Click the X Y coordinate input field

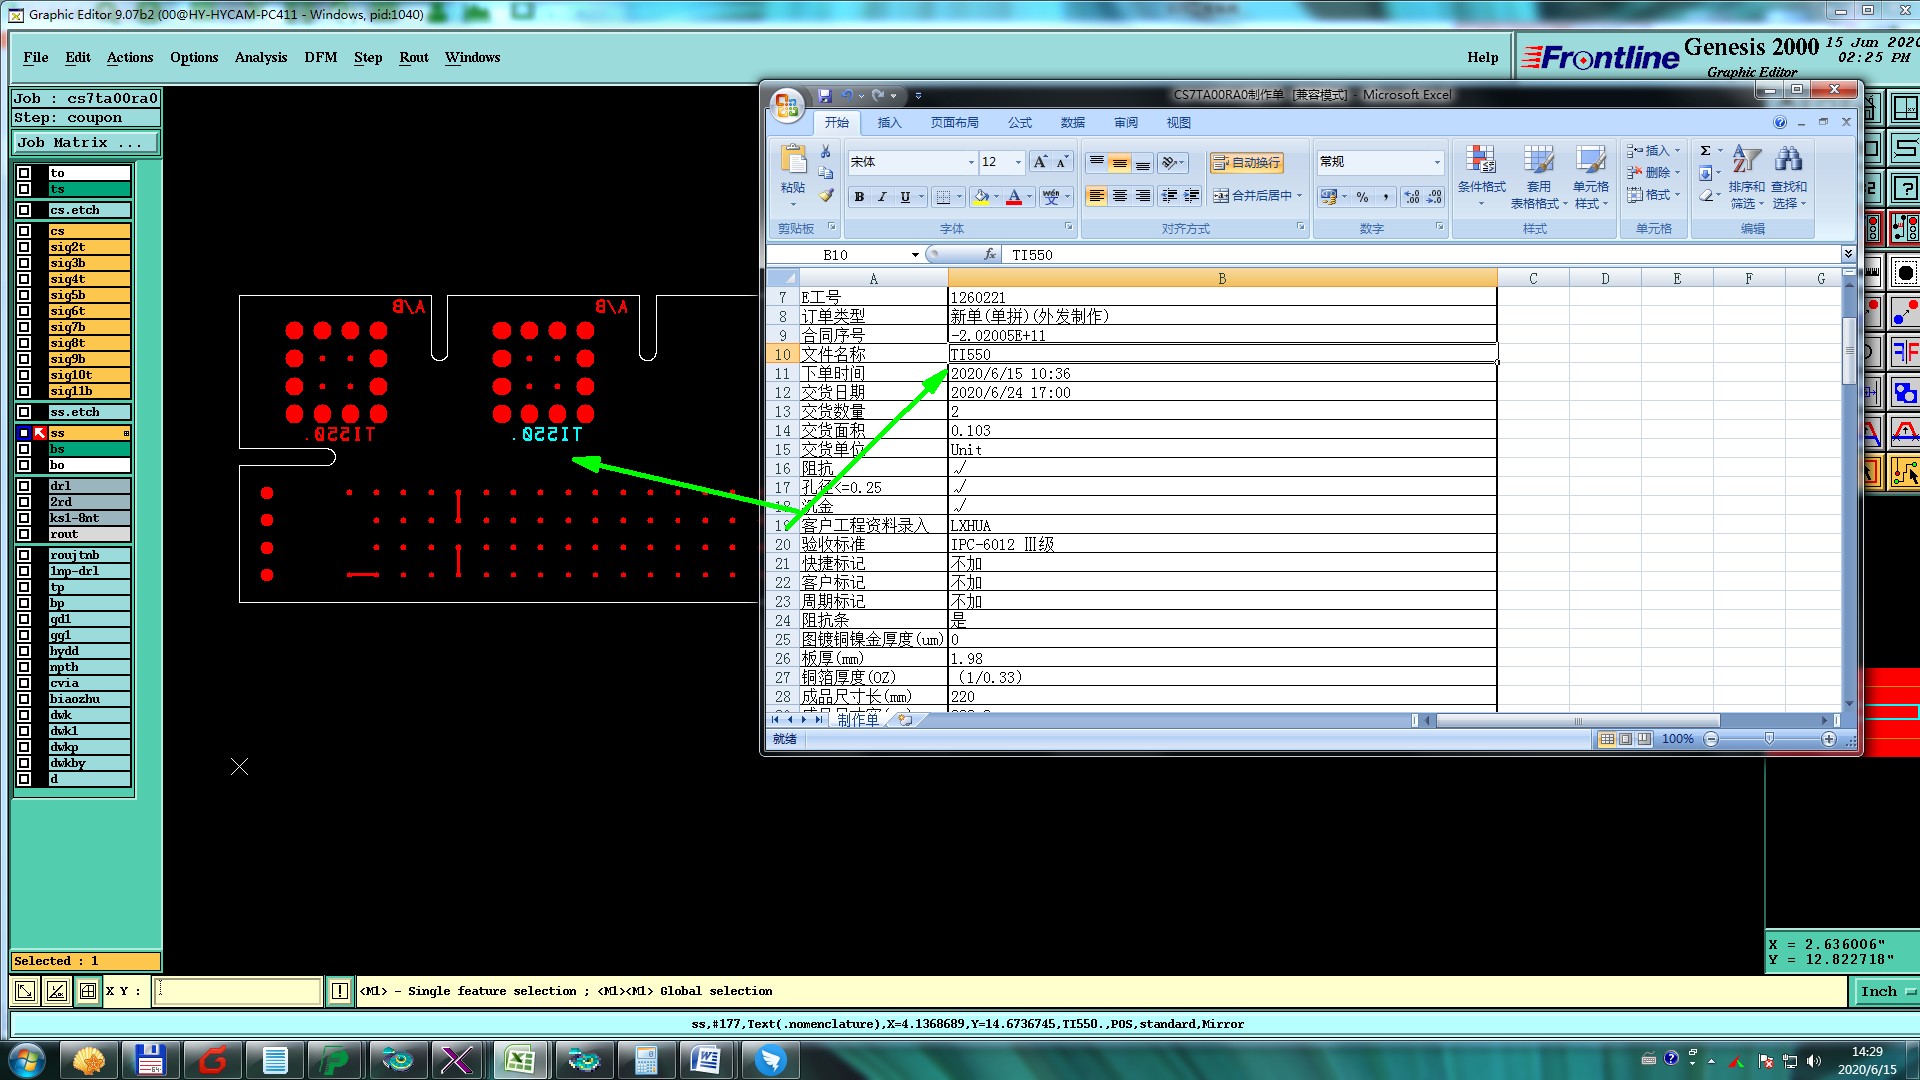click(x=237, y=991)
